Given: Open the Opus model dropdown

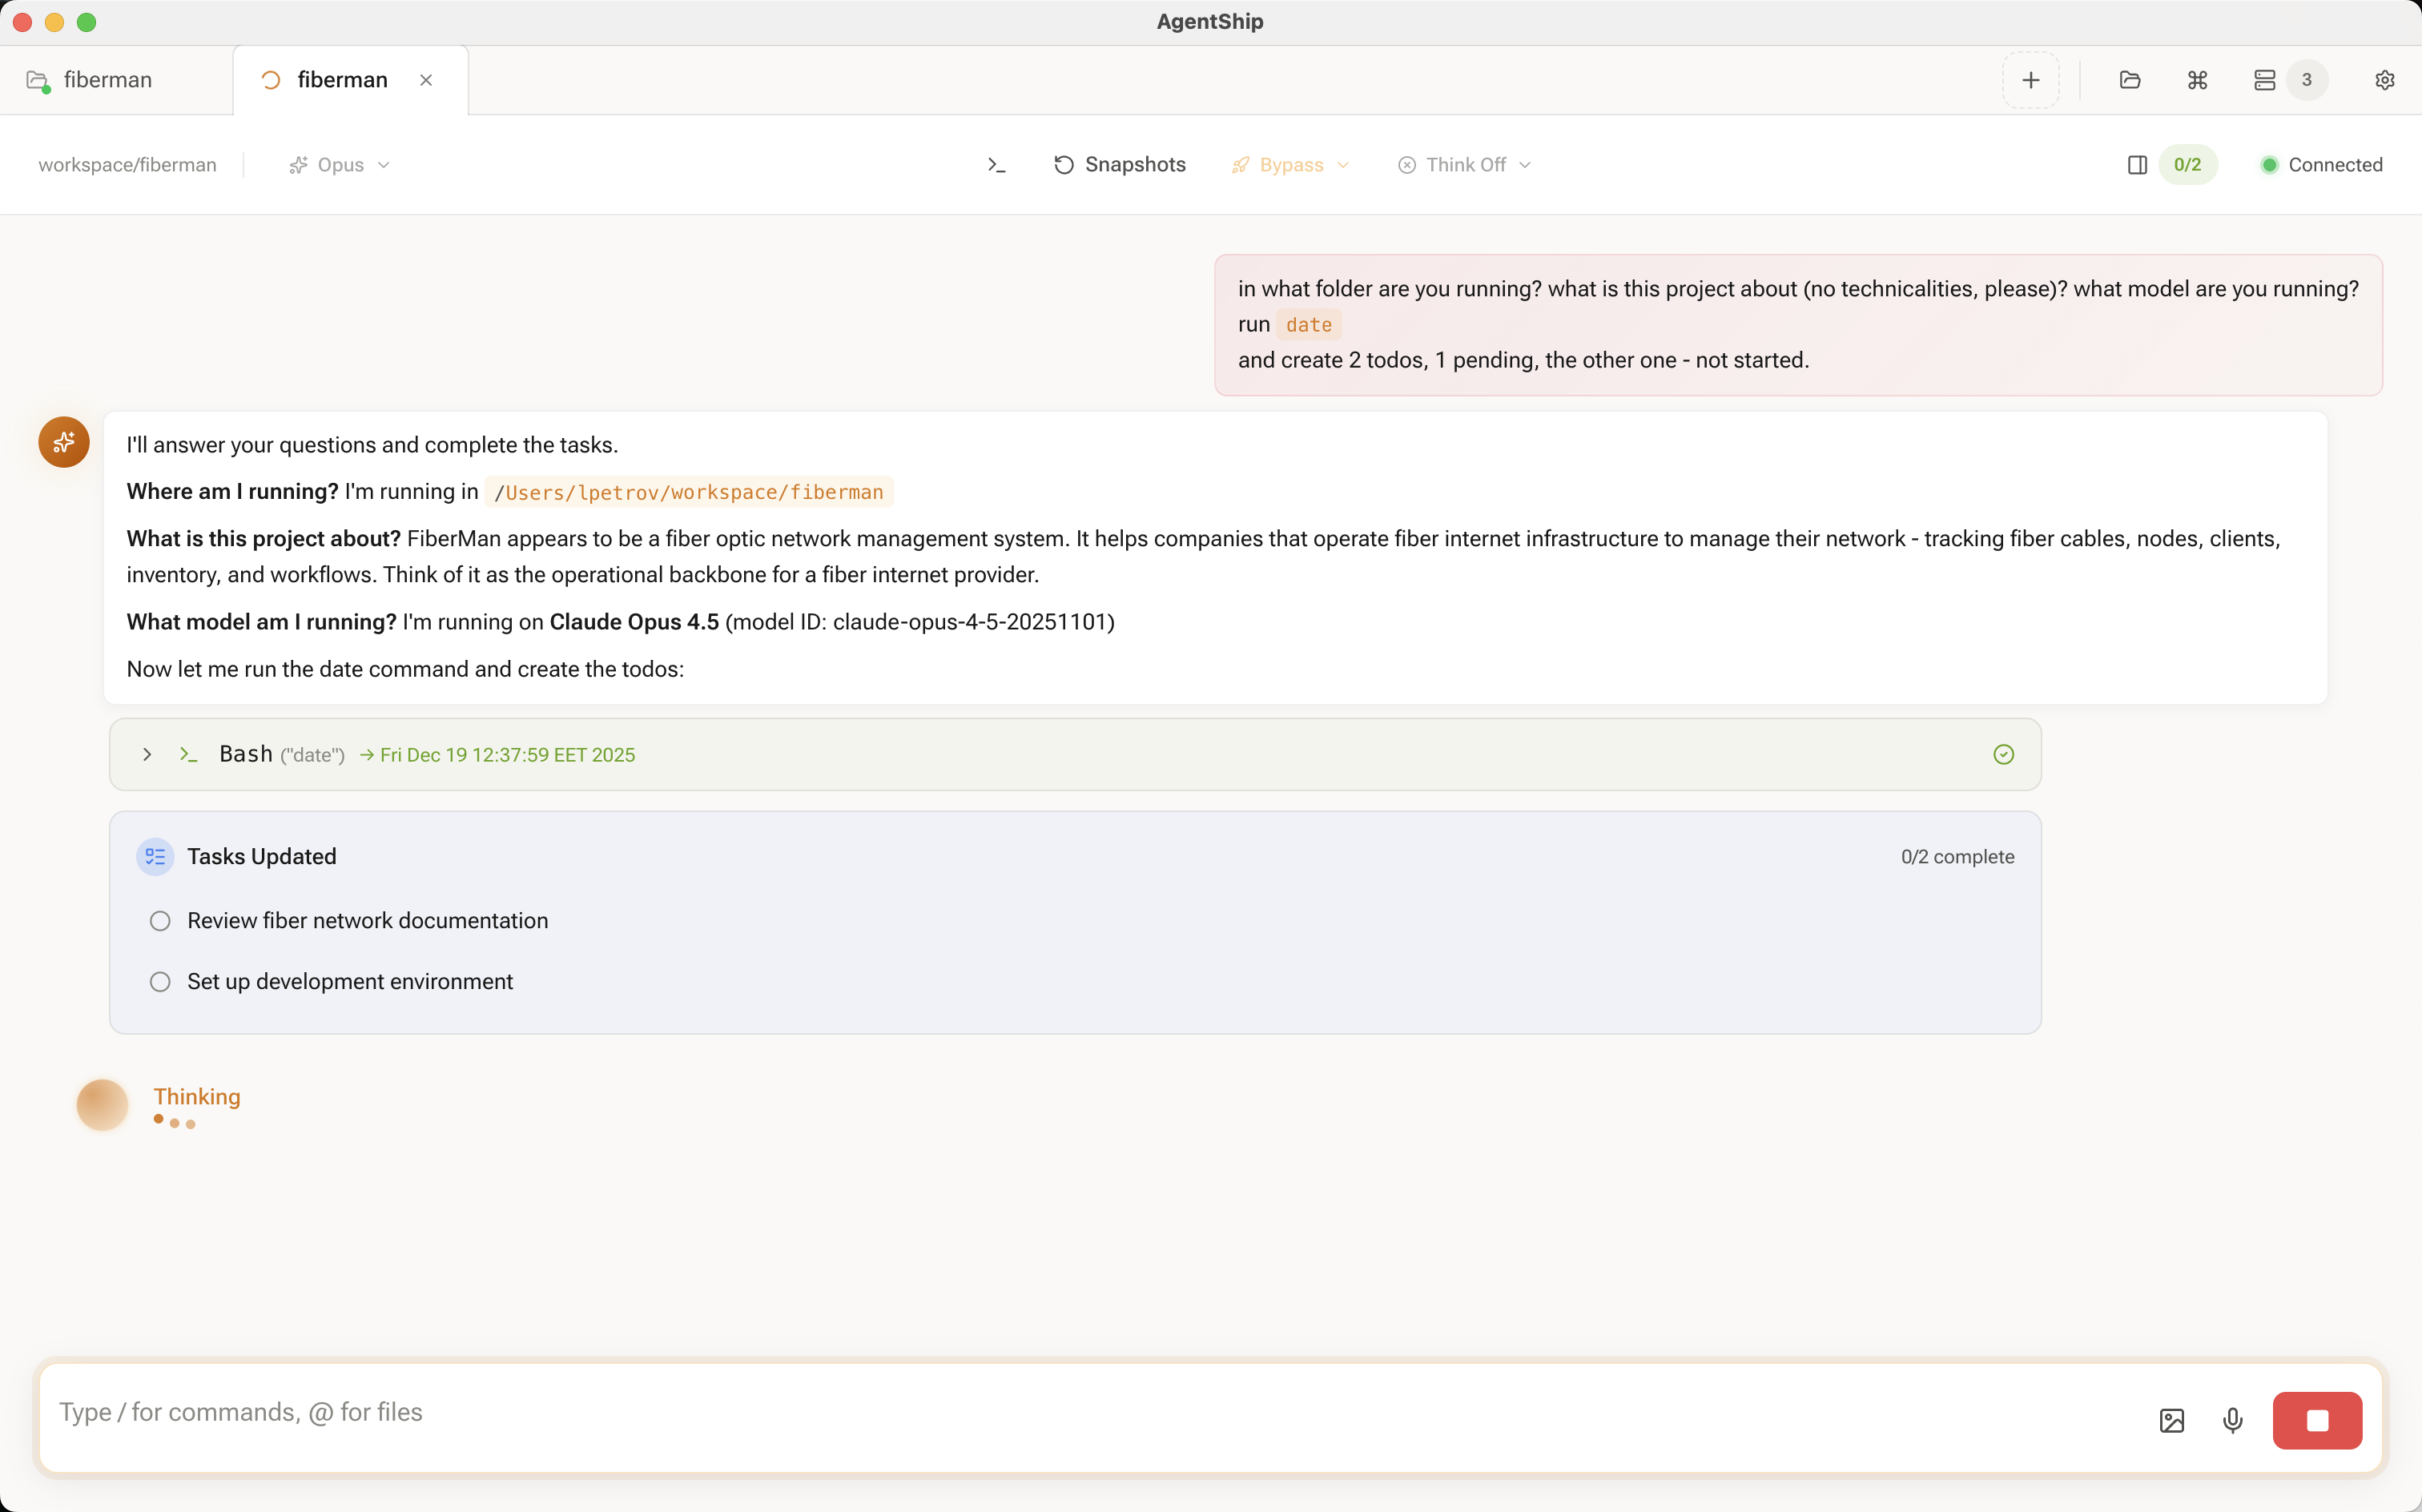Looking at the screenshot, I should coord(337,164).
